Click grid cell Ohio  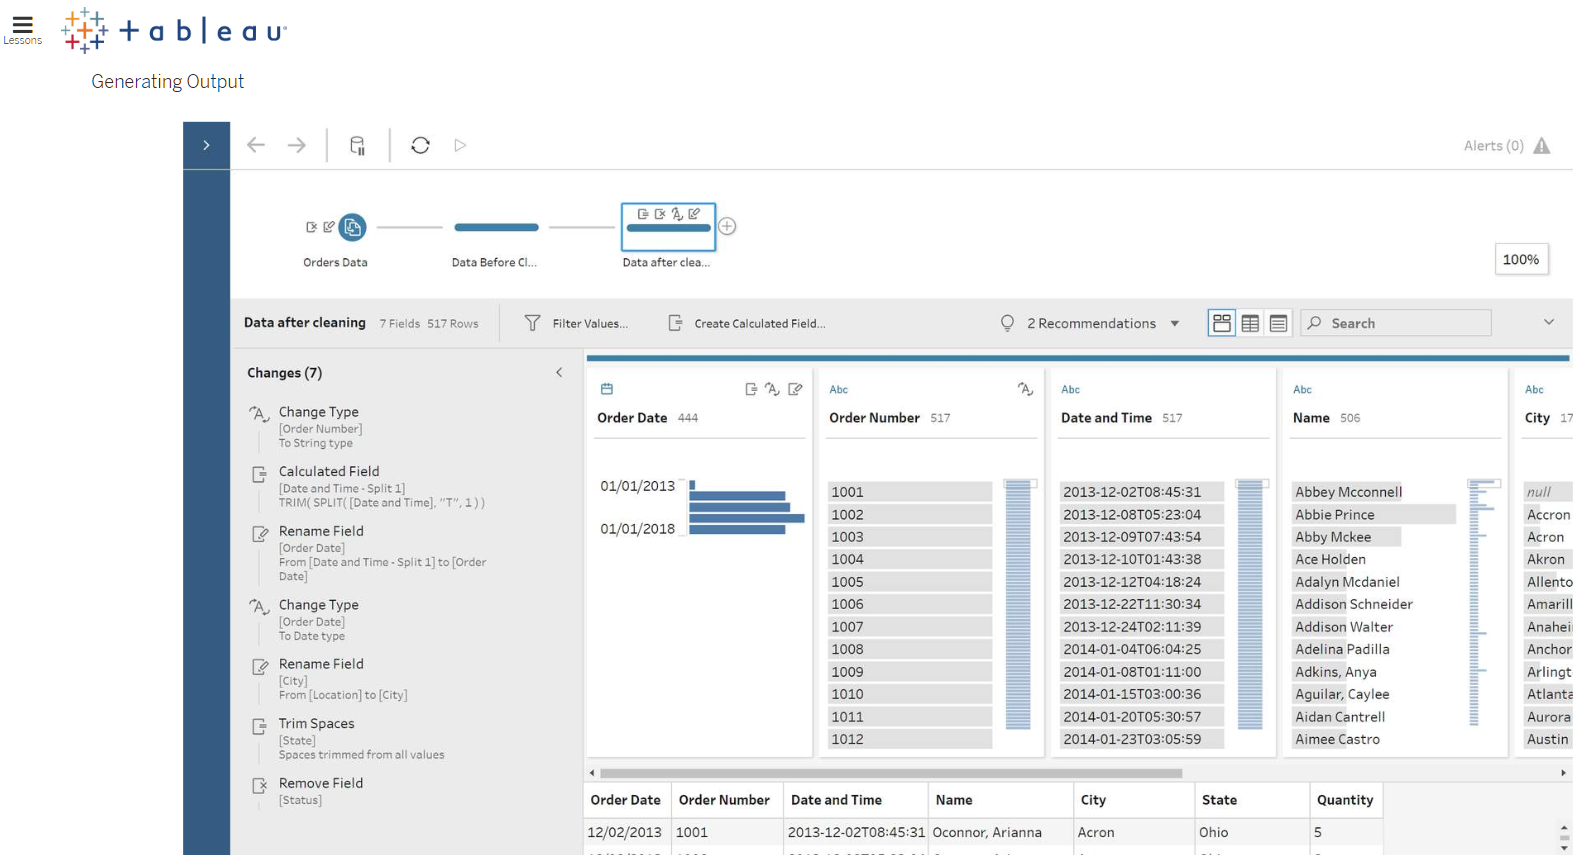click(x=1252, y=832)
